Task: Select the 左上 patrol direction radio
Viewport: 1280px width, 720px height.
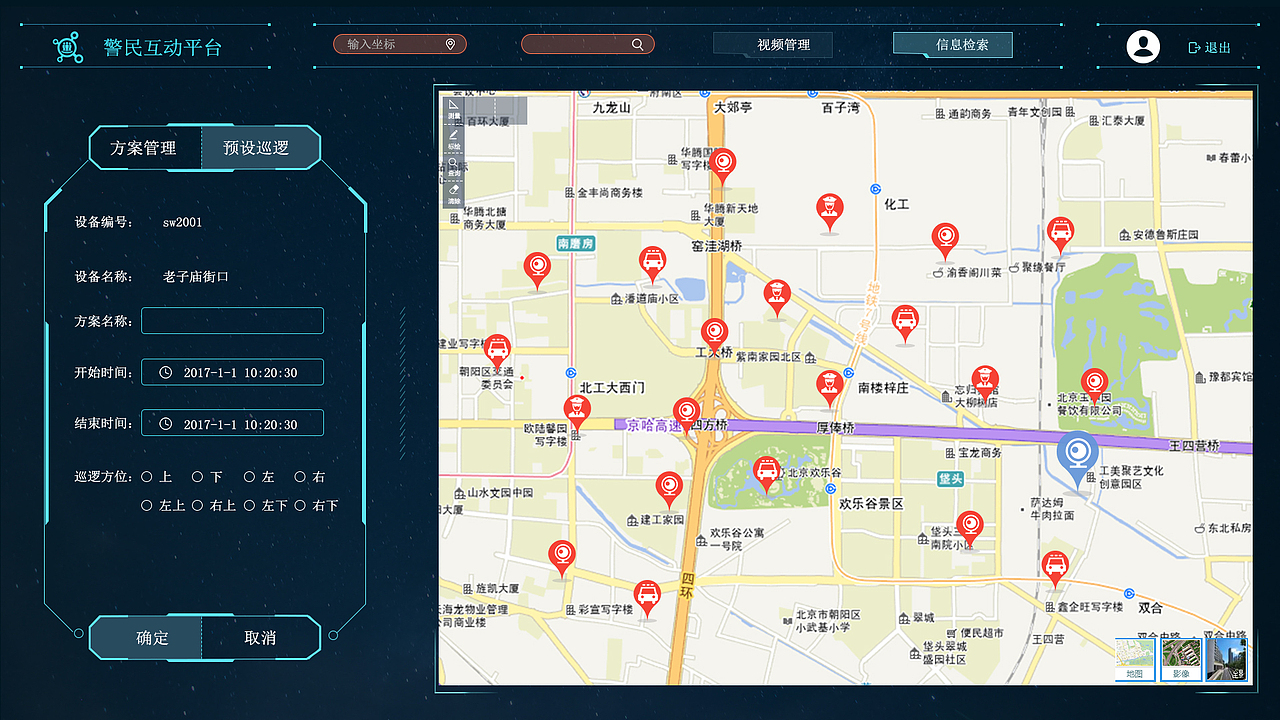Action: pyautogui.click(x=147, y=506)
